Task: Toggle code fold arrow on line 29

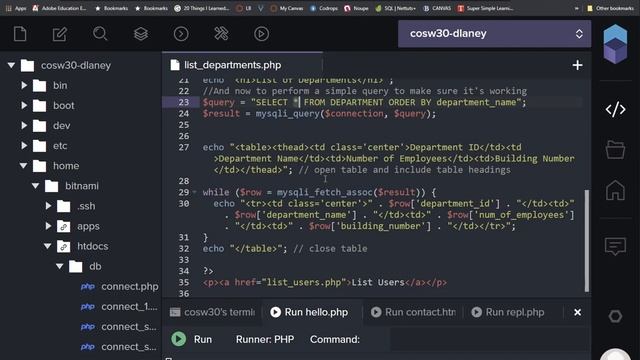Action: (x=194, y=192)
